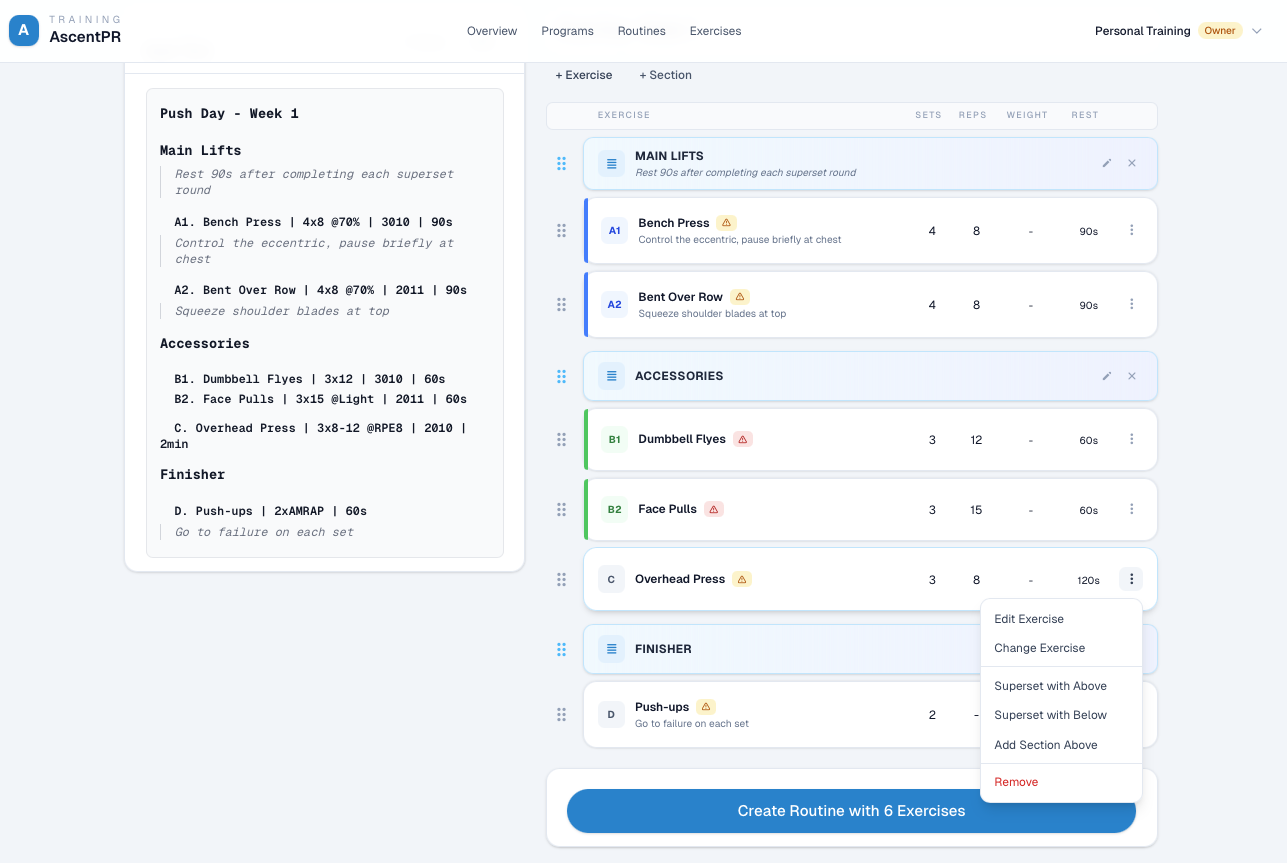This screenshot has width=1287, height=863.
Task: Open the Exercises page from the top navigation
Action: pyautogui.click(x=715, y=31)
